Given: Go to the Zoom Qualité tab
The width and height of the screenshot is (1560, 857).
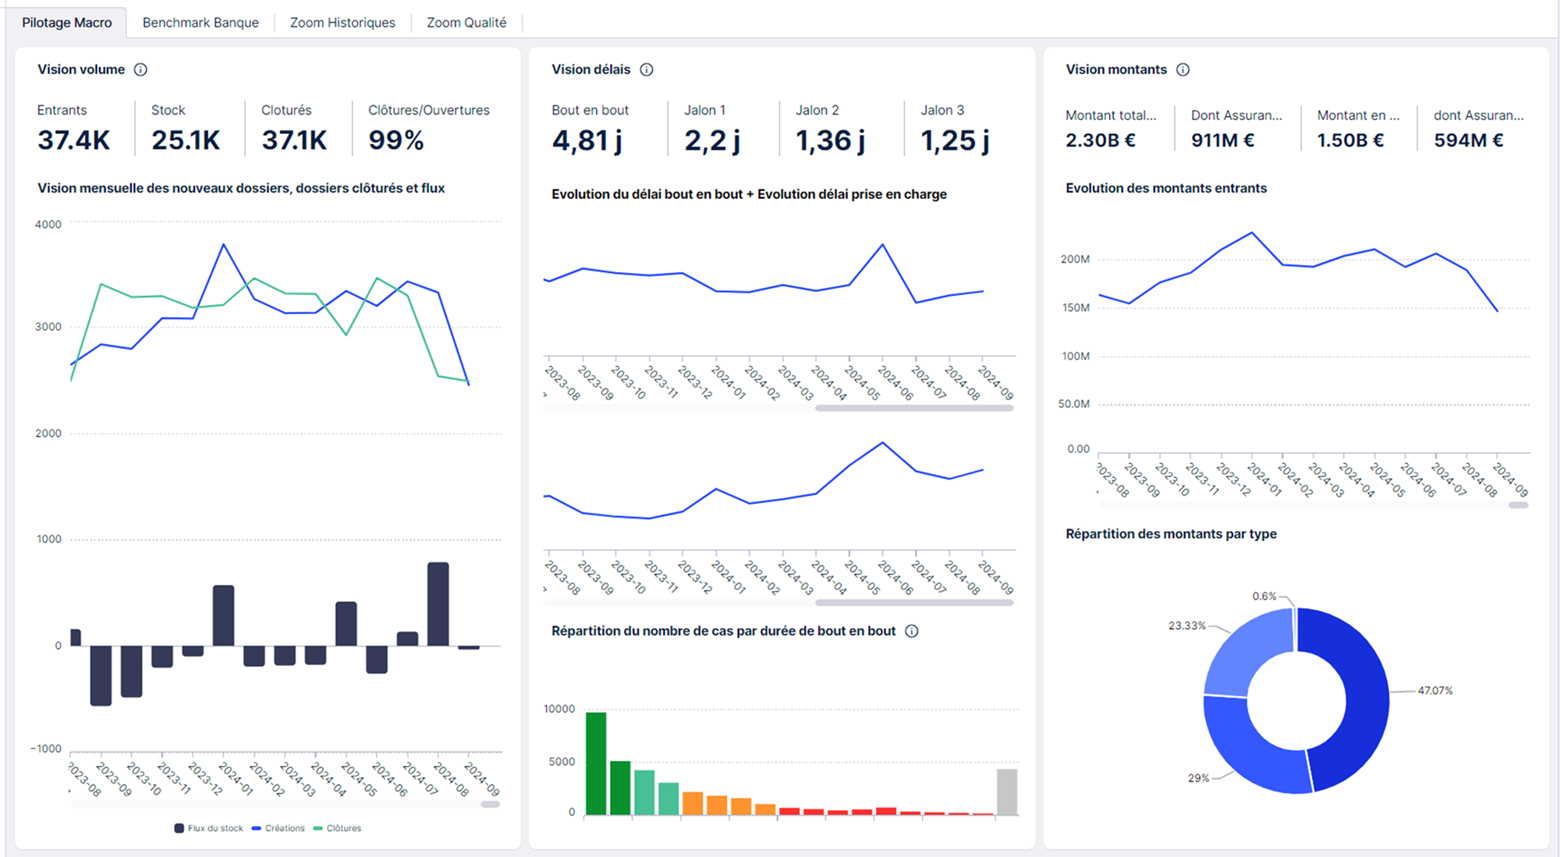Looking at the screenshot, I should (x=466, y=22).
